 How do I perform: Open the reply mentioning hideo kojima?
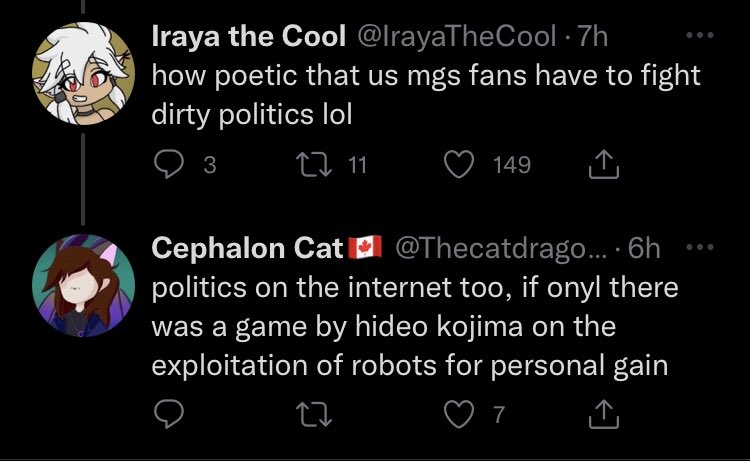point(415,326)
